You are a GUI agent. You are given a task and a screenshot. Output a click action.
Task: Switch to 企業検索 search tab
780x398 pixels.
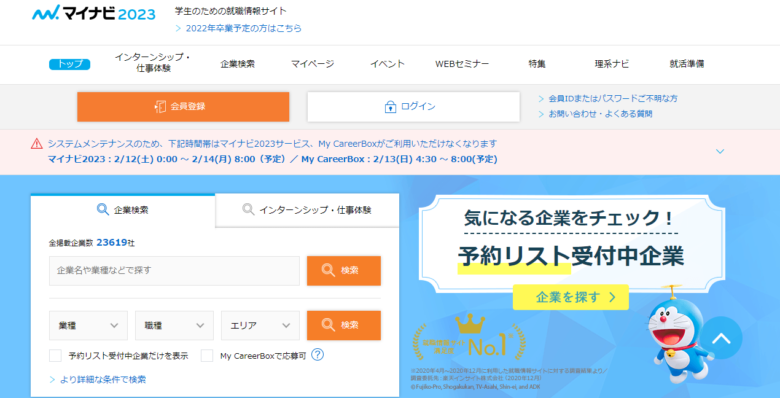[123, 210]
